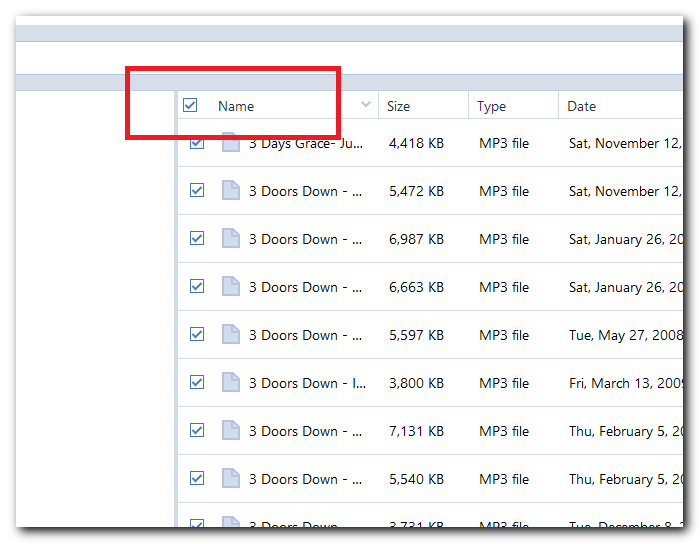Viewport: 700px width, 544px height.
Task: Select the file named "3 Days Grace- Ju..."
Action: pyautogui.click(x=306, y=144)
